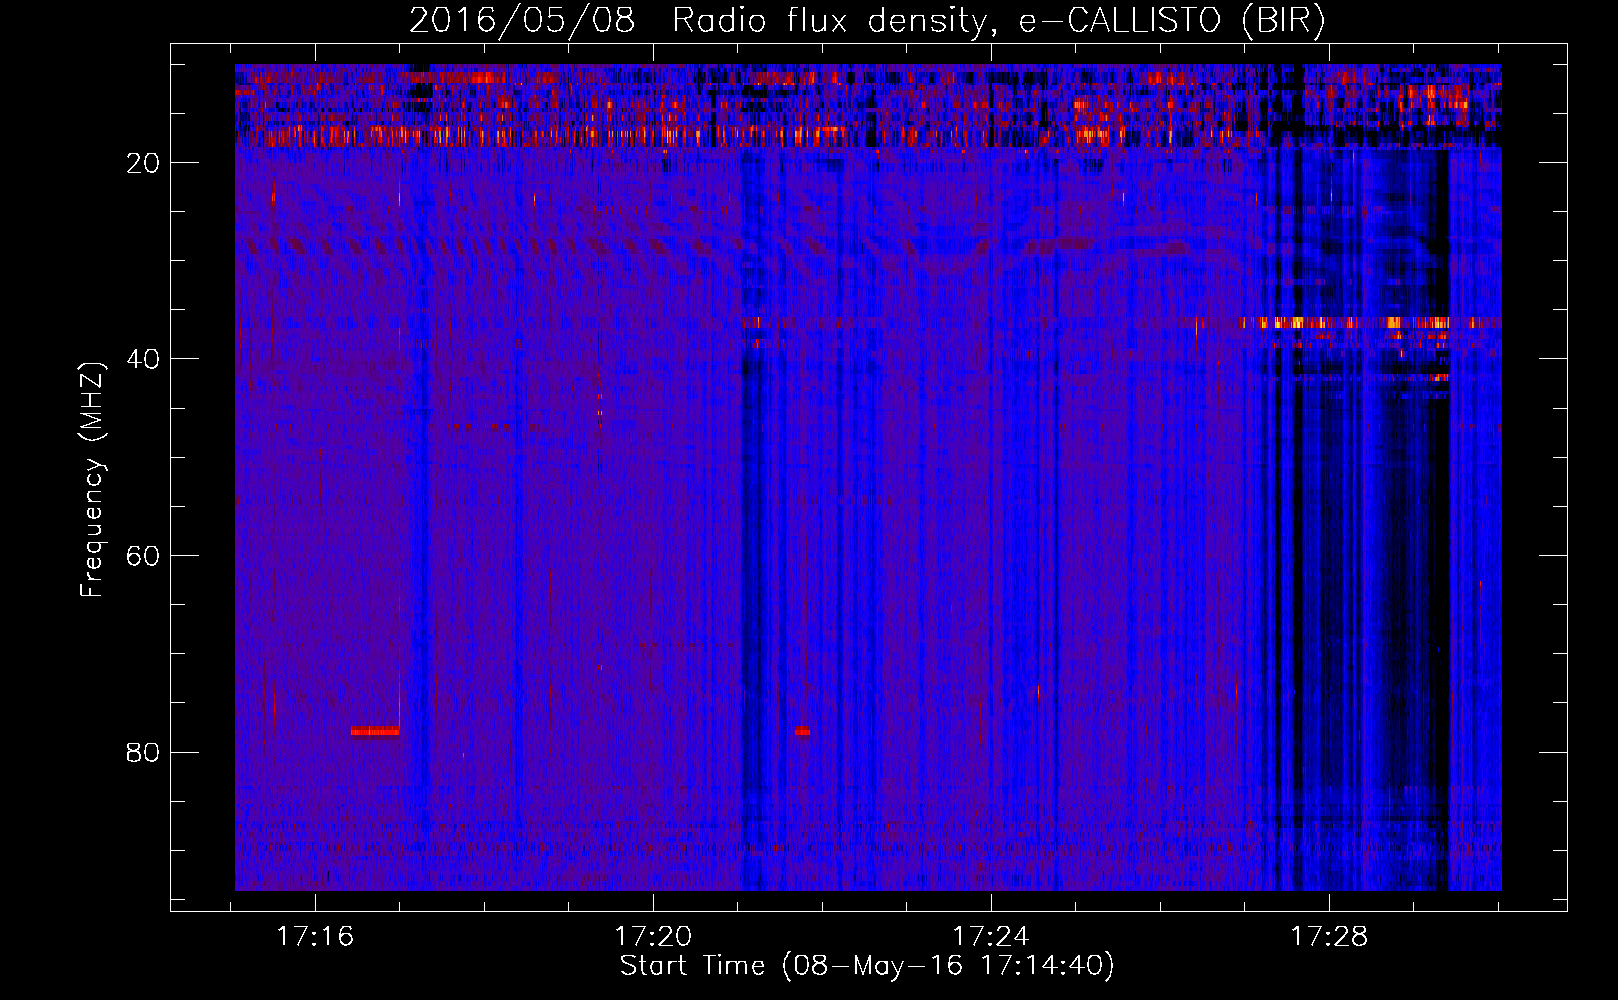Click the "17:20" time tick label
Screen dimensions: 1618x1000
[x=653, y=937]
